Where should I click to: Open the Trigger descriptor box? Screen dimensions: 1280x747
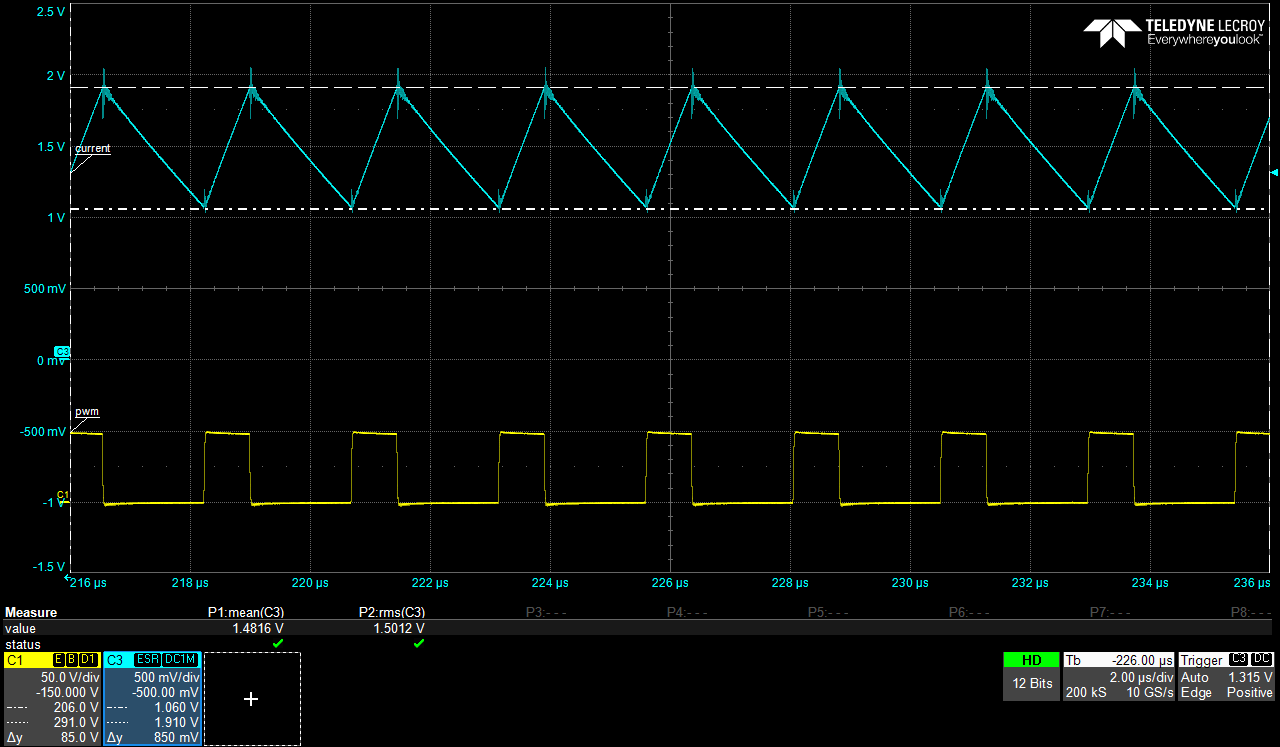pyautogui.click(x=1226, y=676)
